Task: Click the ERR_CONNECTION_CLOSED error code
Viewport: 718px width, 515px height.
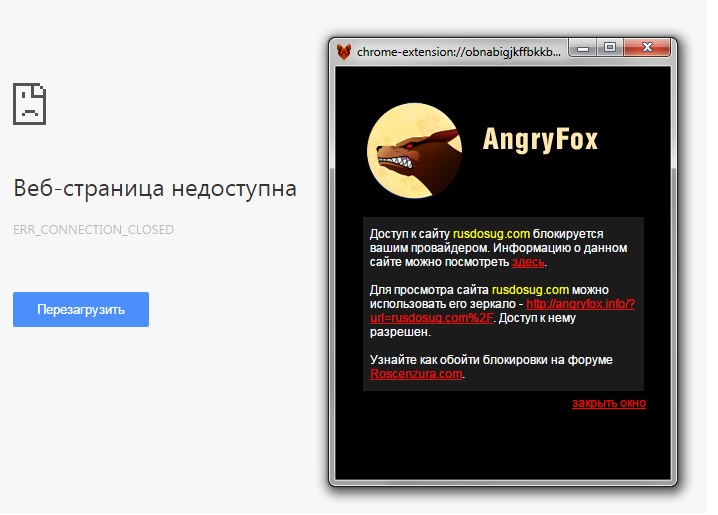Action: [93, 229]
